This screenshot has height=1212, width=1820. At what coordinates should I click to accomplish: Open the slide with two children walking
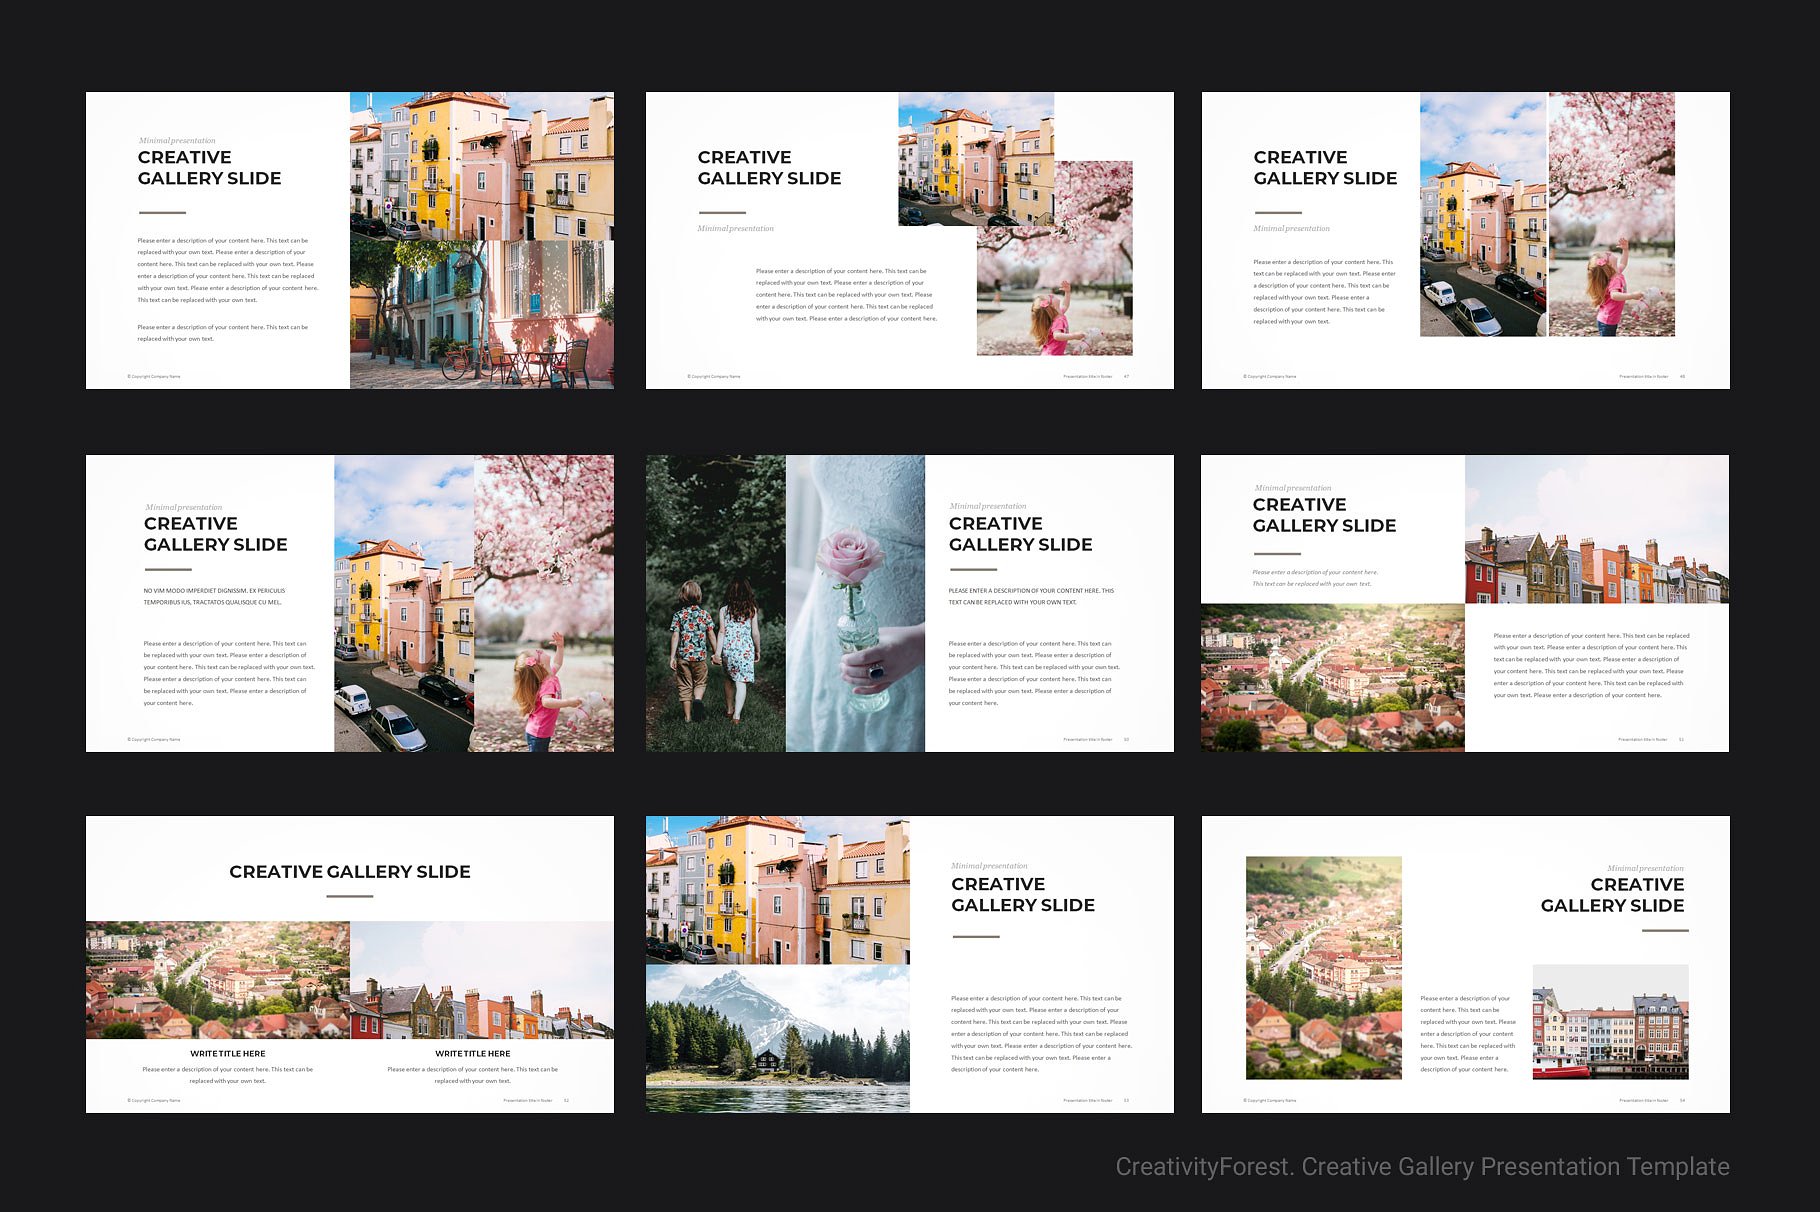pos(715,600)
